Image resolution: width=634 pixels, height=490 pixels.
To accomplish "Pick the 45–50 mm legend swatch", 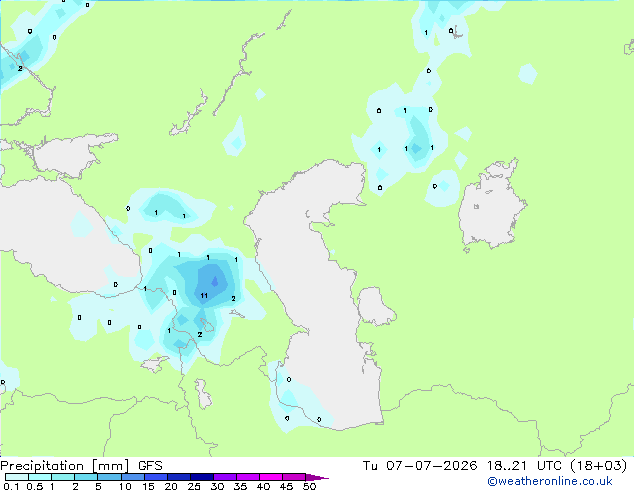I will click(294, 477).
